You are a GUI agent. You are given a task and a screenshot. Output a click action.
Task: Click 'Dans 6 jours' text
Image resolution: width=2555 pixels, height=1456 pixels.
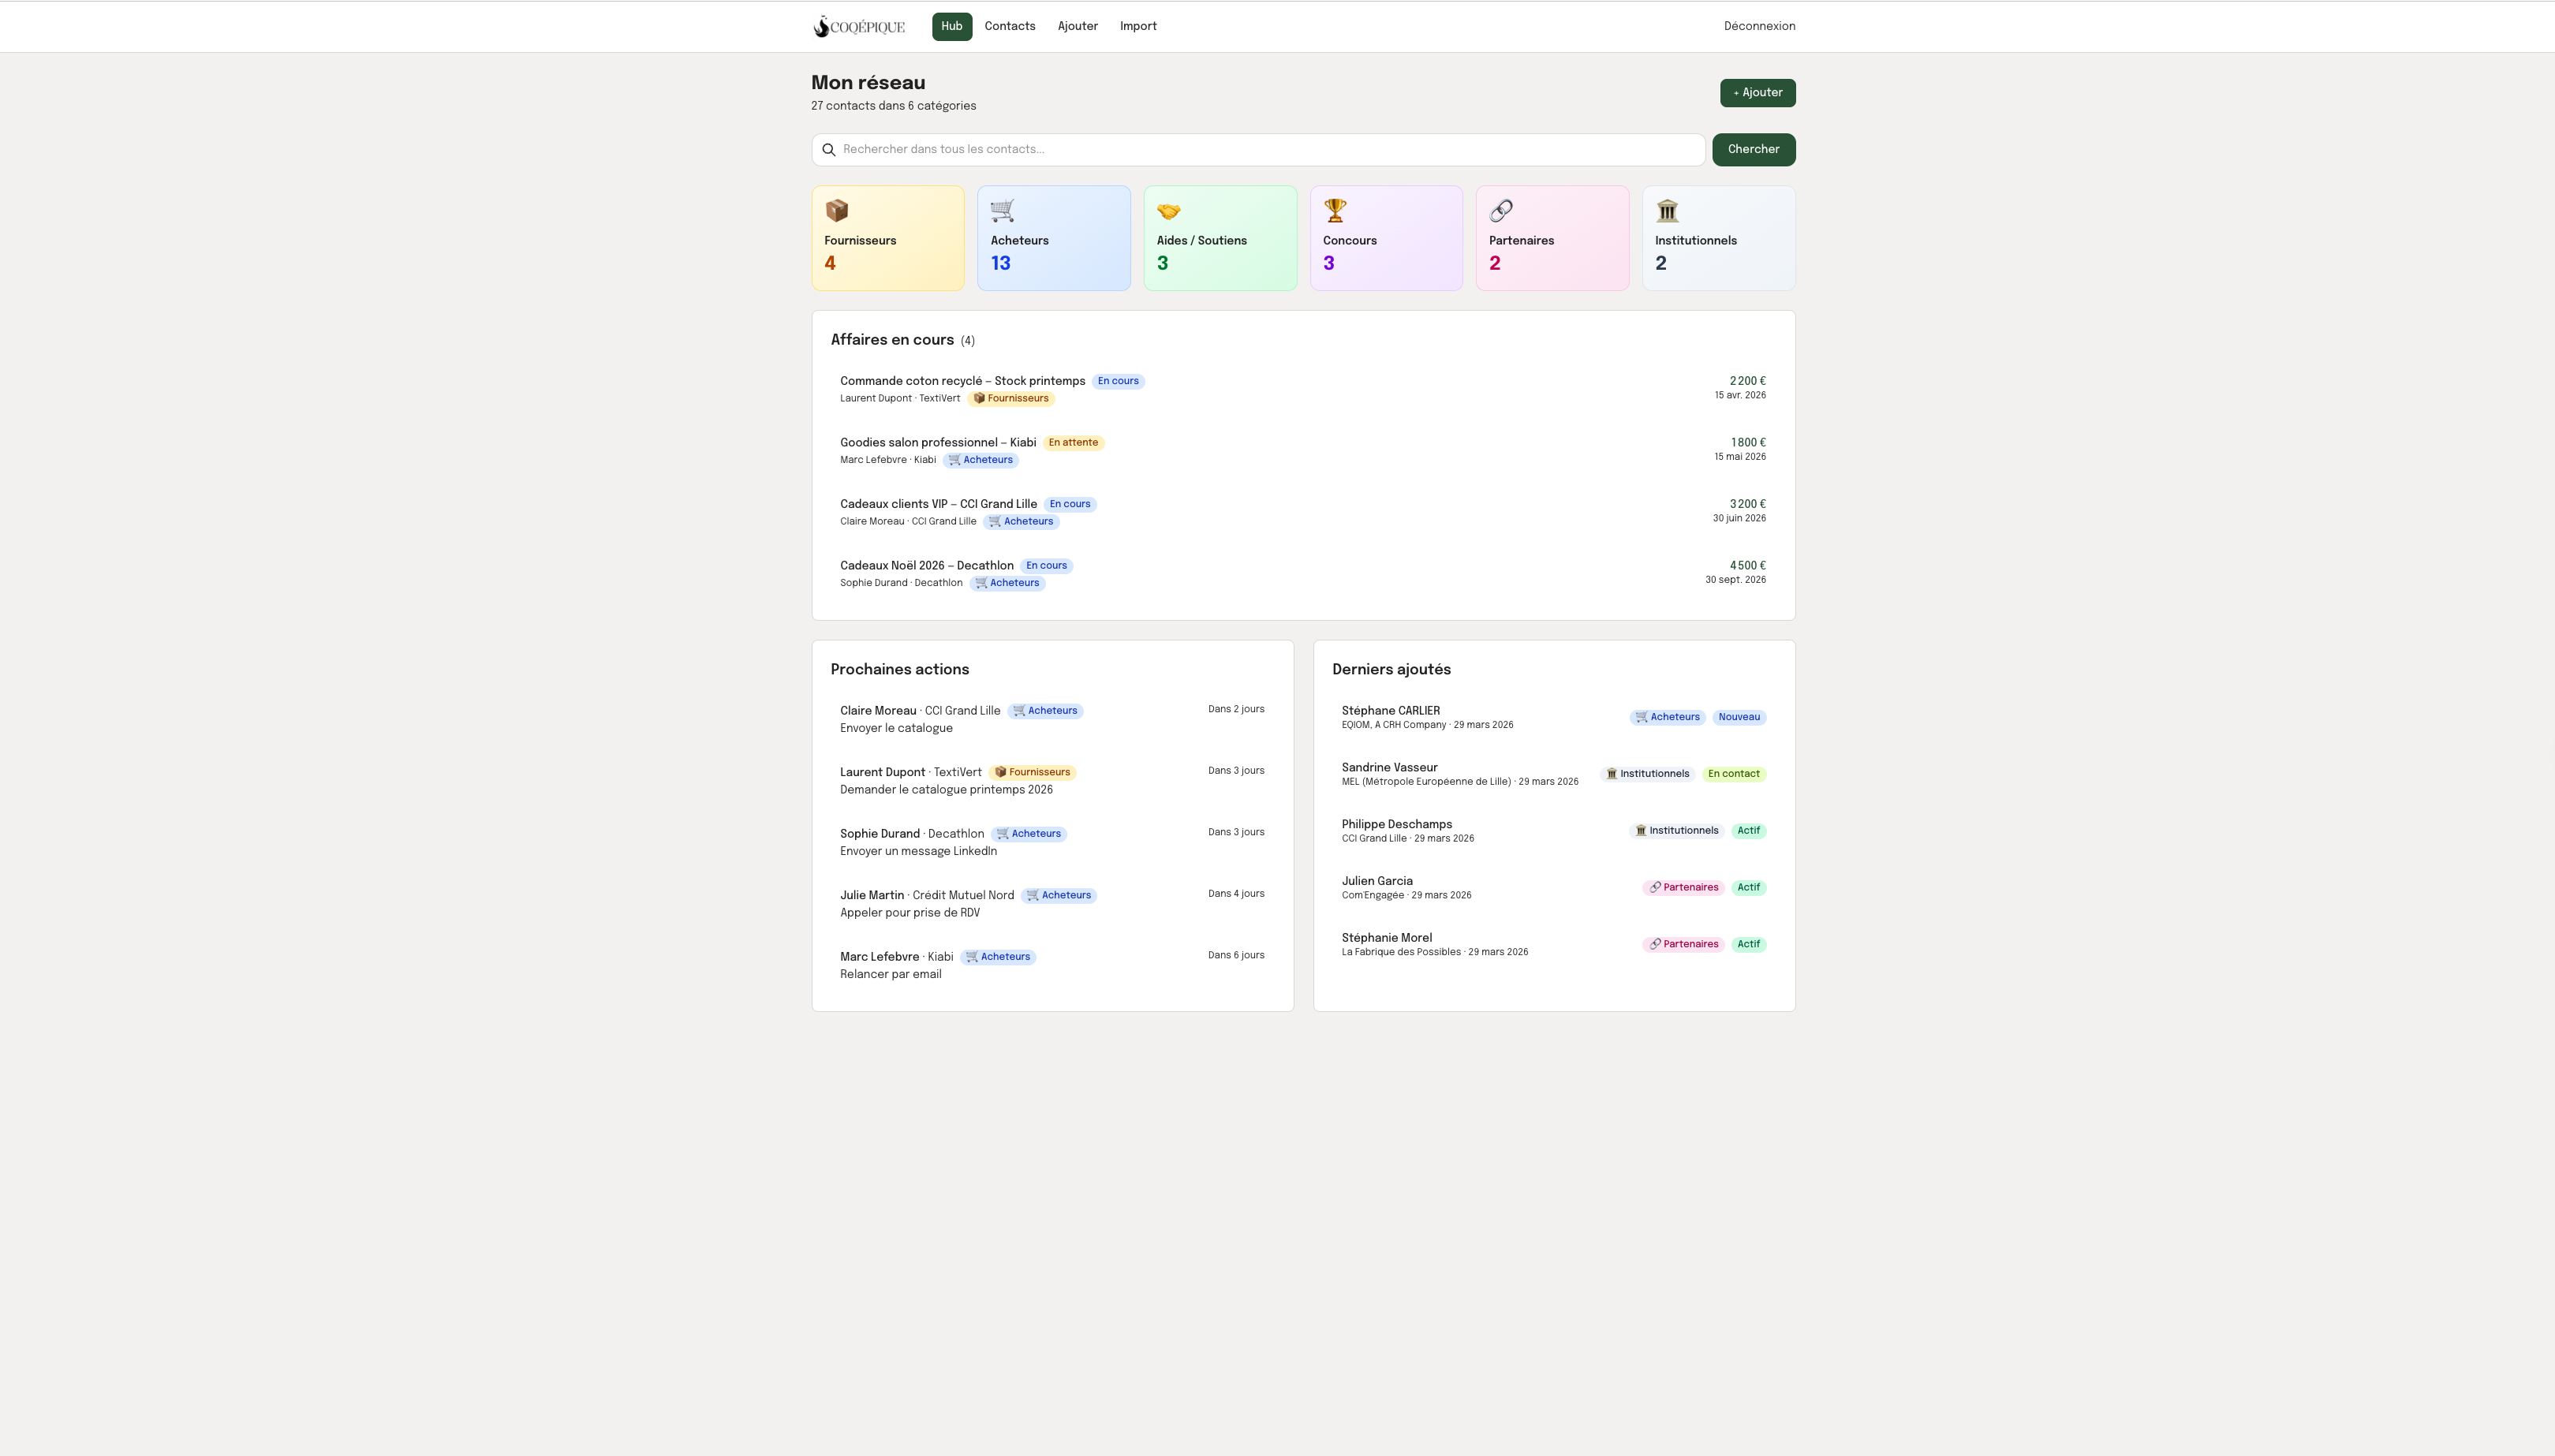pos(1236,956)
